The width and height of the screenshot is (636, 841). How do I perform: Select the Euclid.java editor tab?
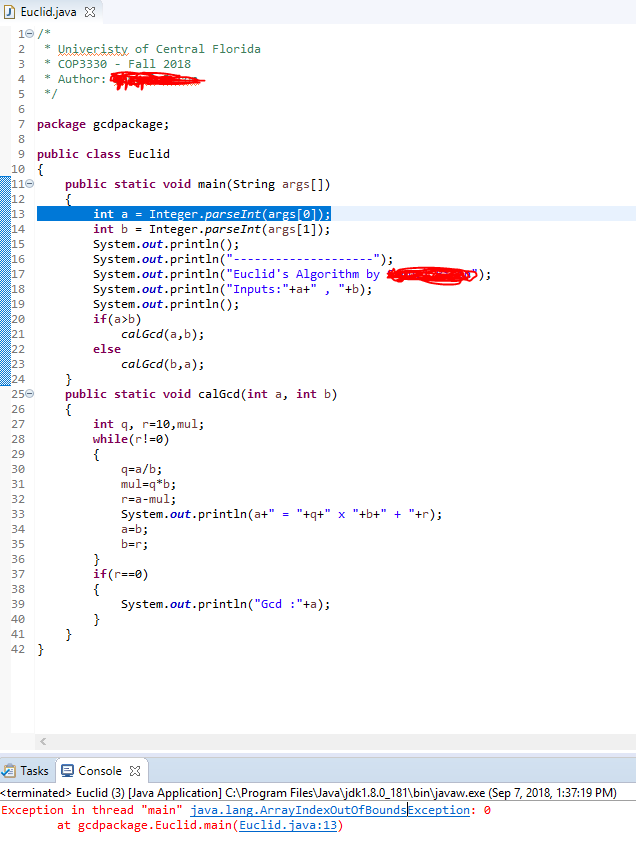coord(48,12)
